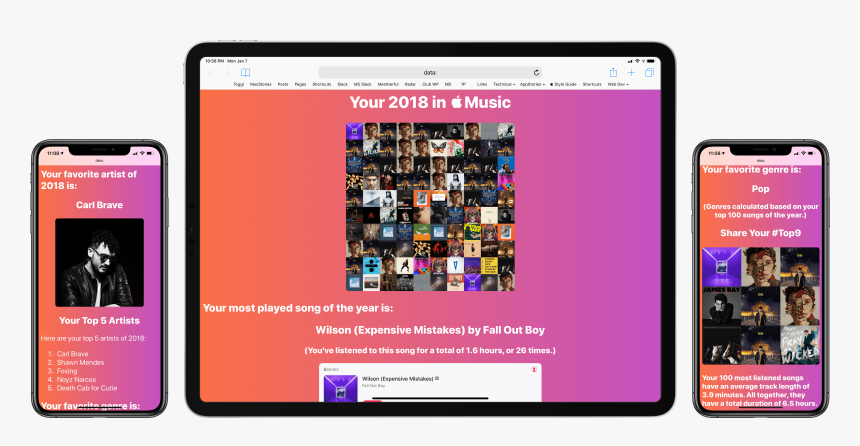Open the Toggl bookmark
Screen dimensions: 860x446
239,84
